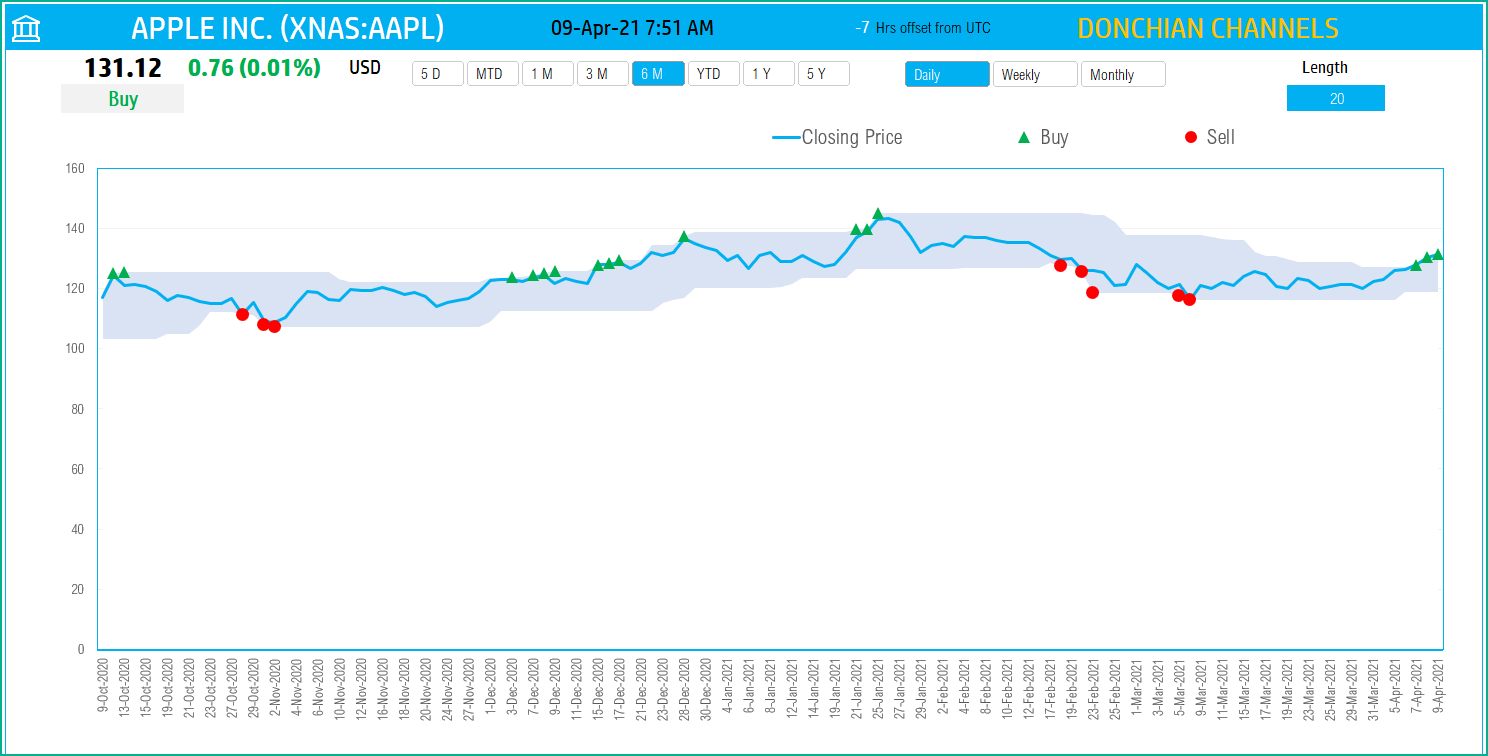Select the 6 M time range

pos(658,74)
